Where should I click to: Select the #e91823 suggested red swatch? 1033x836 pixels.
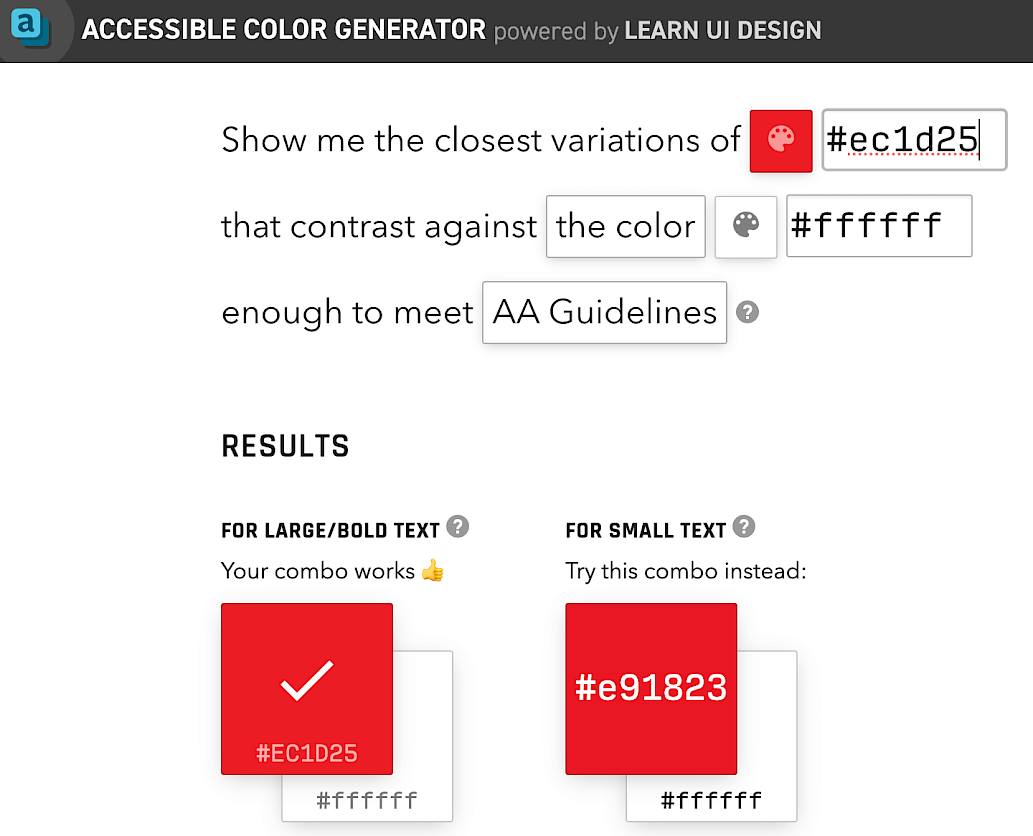tap(651, 688)
